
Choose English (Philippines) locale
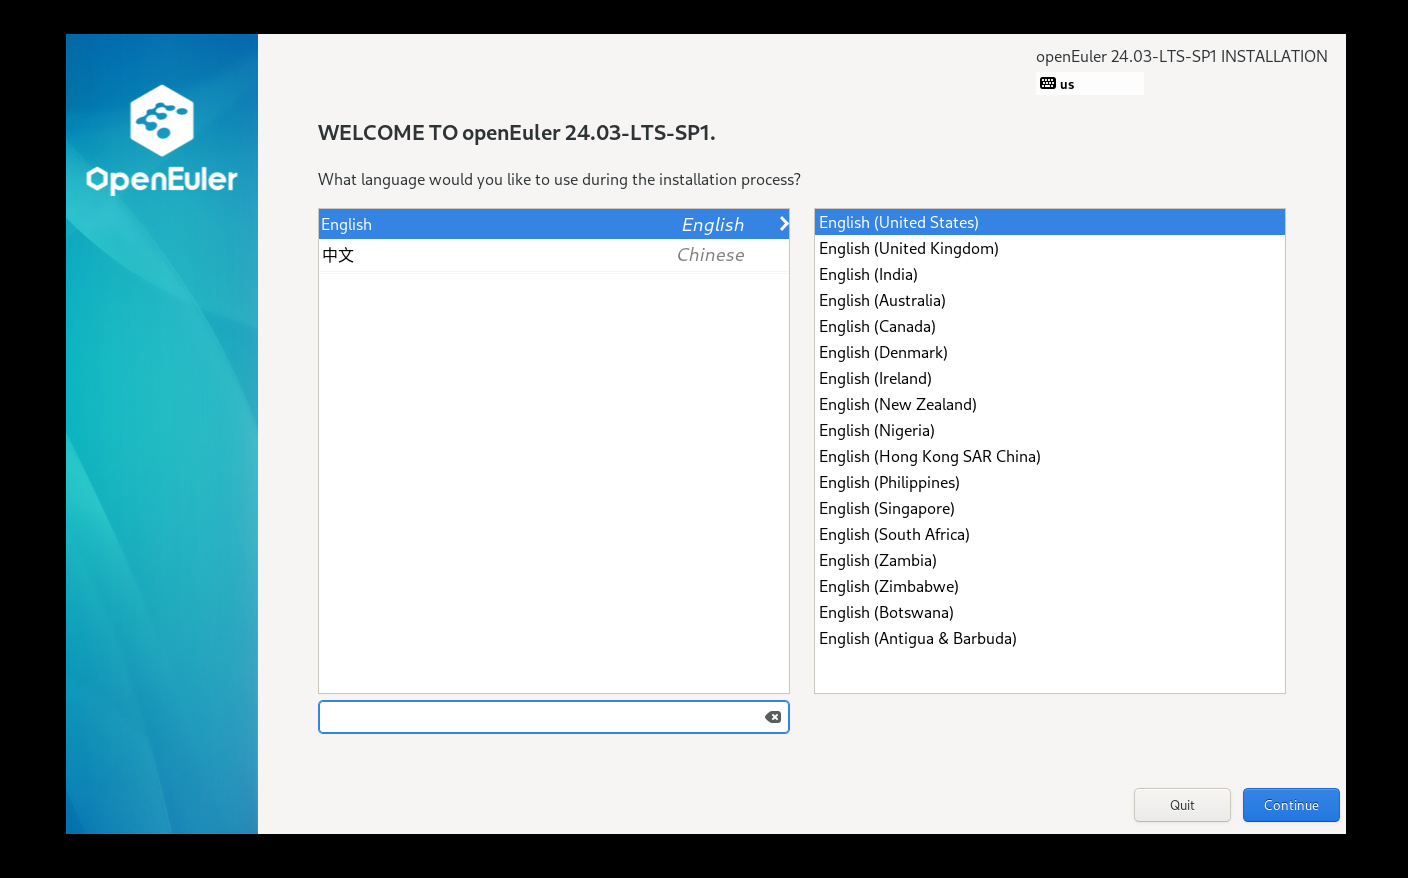1050,482
